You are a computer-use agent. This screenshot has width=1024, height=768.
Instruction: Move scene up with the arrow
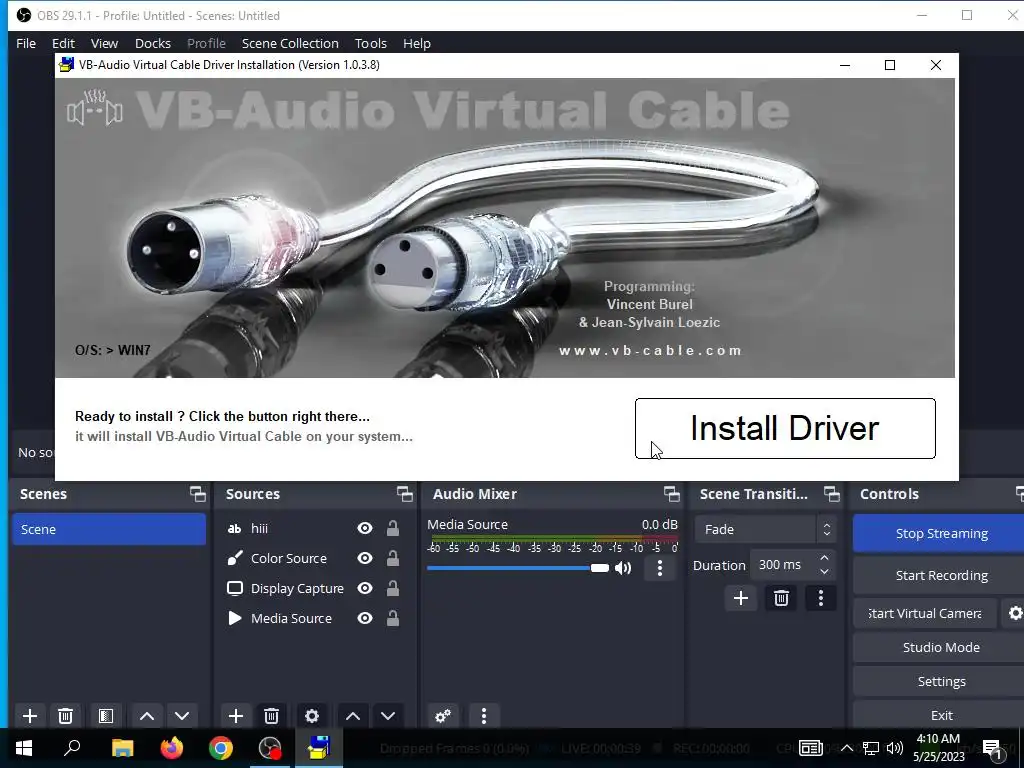click(147, 716)
